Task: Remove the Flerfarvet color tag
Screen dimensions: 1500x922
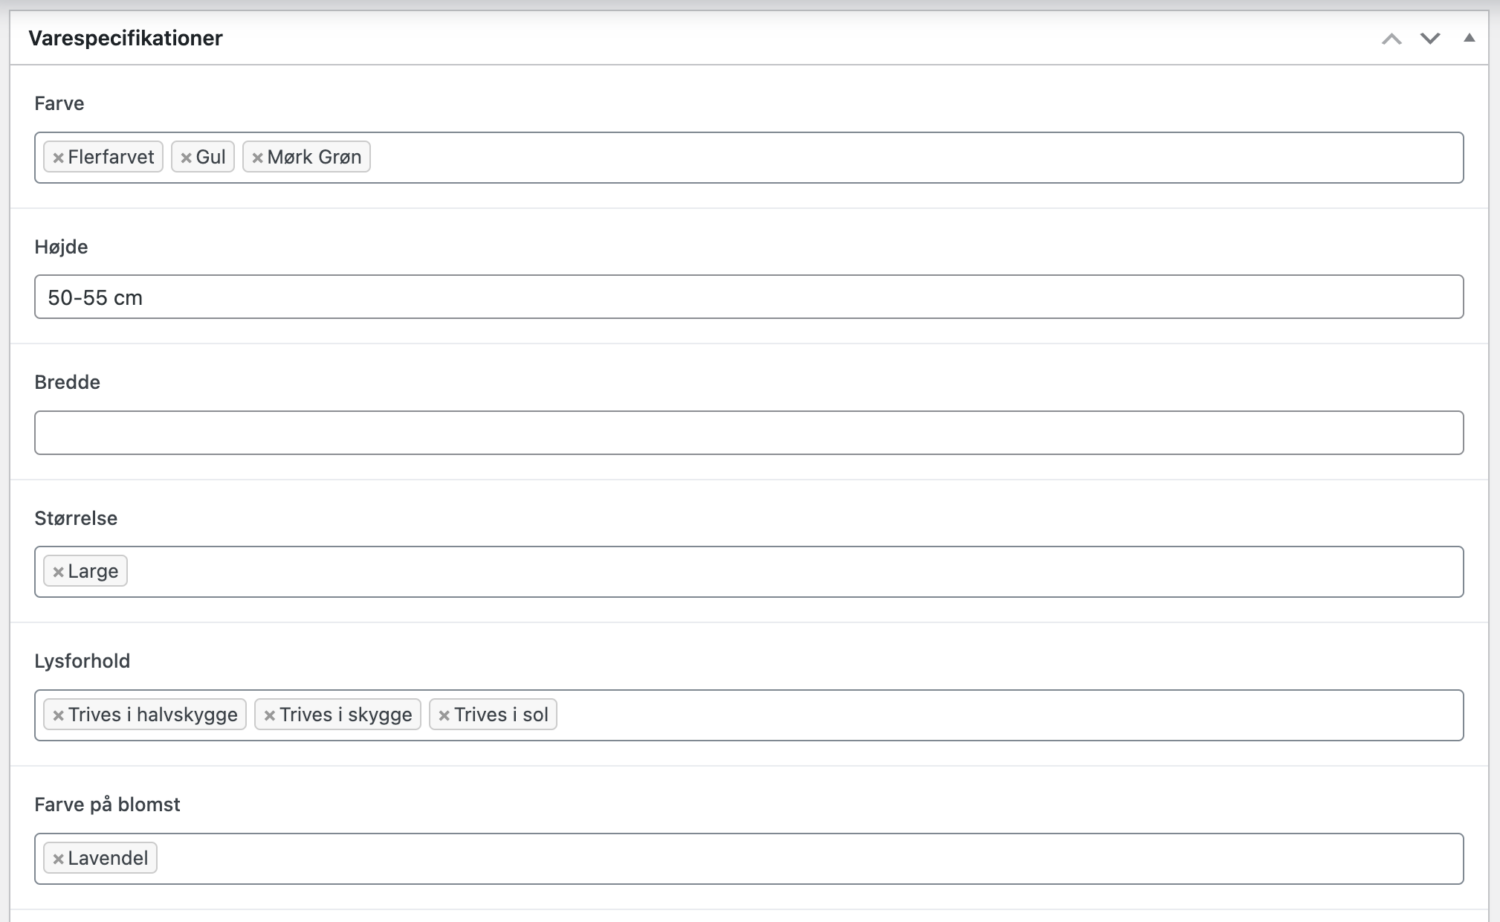Action: pos(58,158)
